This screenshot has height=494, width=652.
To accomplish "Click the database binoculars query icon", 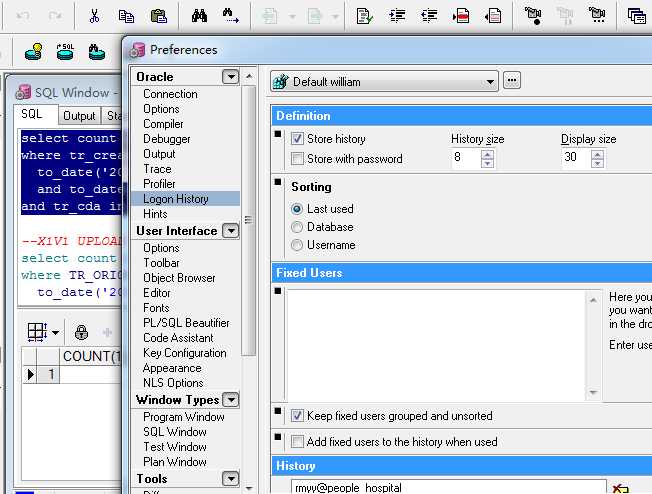I will 96,52.
